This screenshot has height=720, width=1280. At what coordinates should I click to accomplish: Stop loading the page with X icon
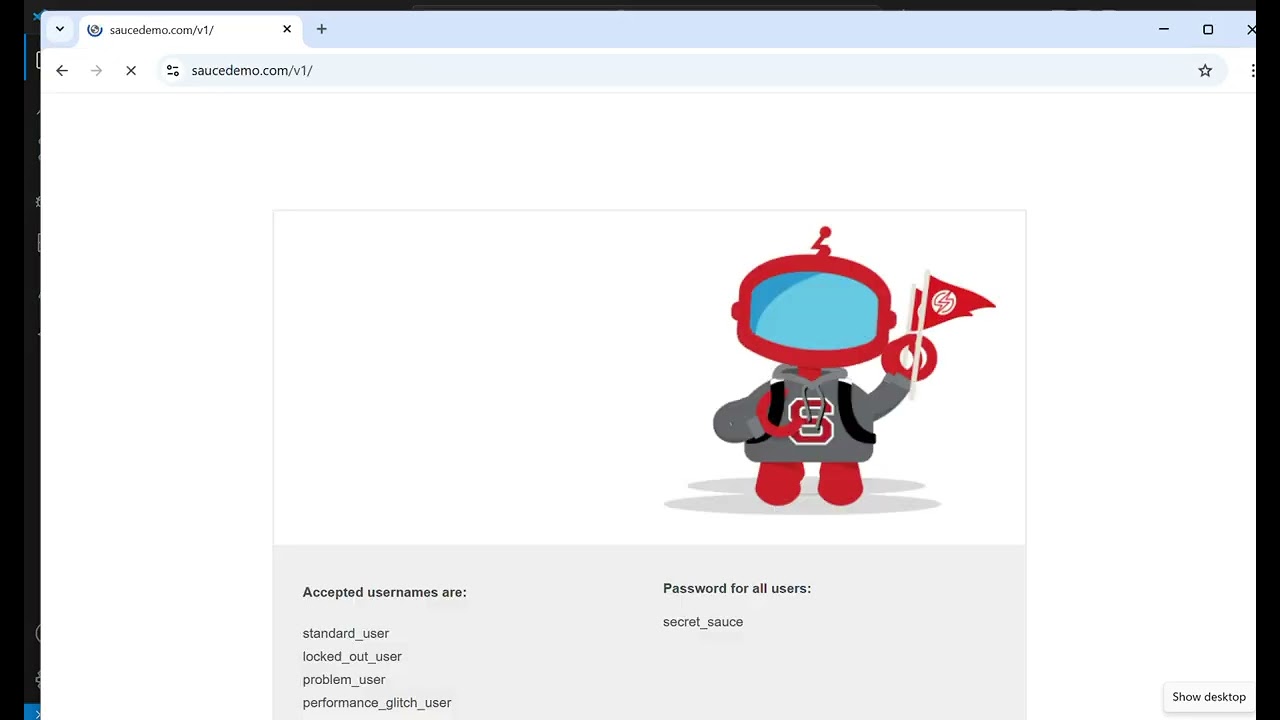[x=131, y=70]
